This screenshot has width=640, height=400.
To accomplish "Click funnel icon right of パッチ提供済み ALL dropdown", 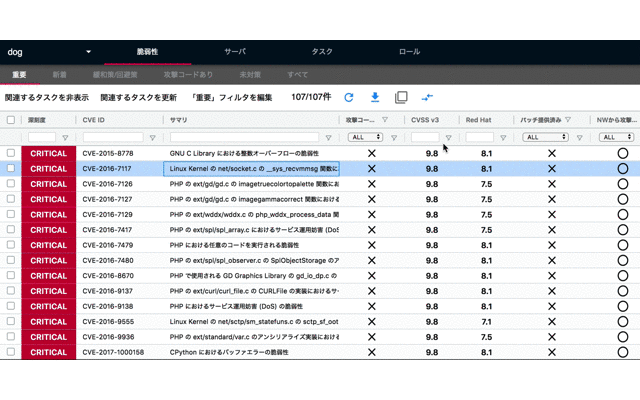I will tap(579, 138).
